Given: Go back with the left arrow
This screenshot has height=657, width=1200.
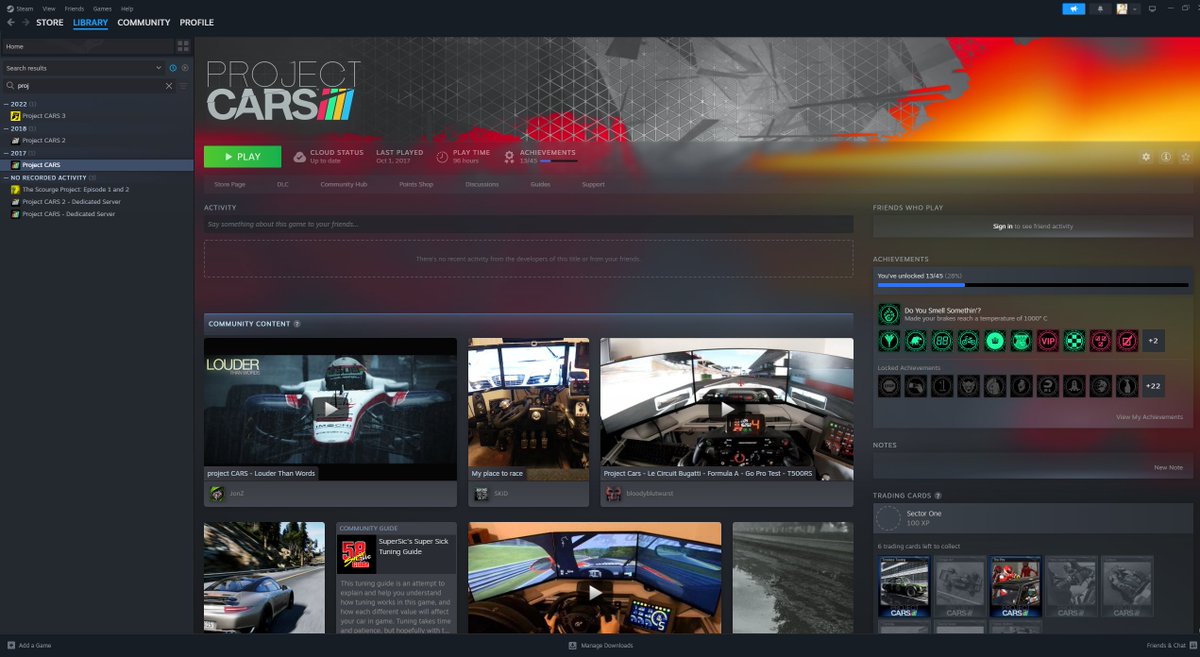Looking at the screenshot, I should 11,22.
